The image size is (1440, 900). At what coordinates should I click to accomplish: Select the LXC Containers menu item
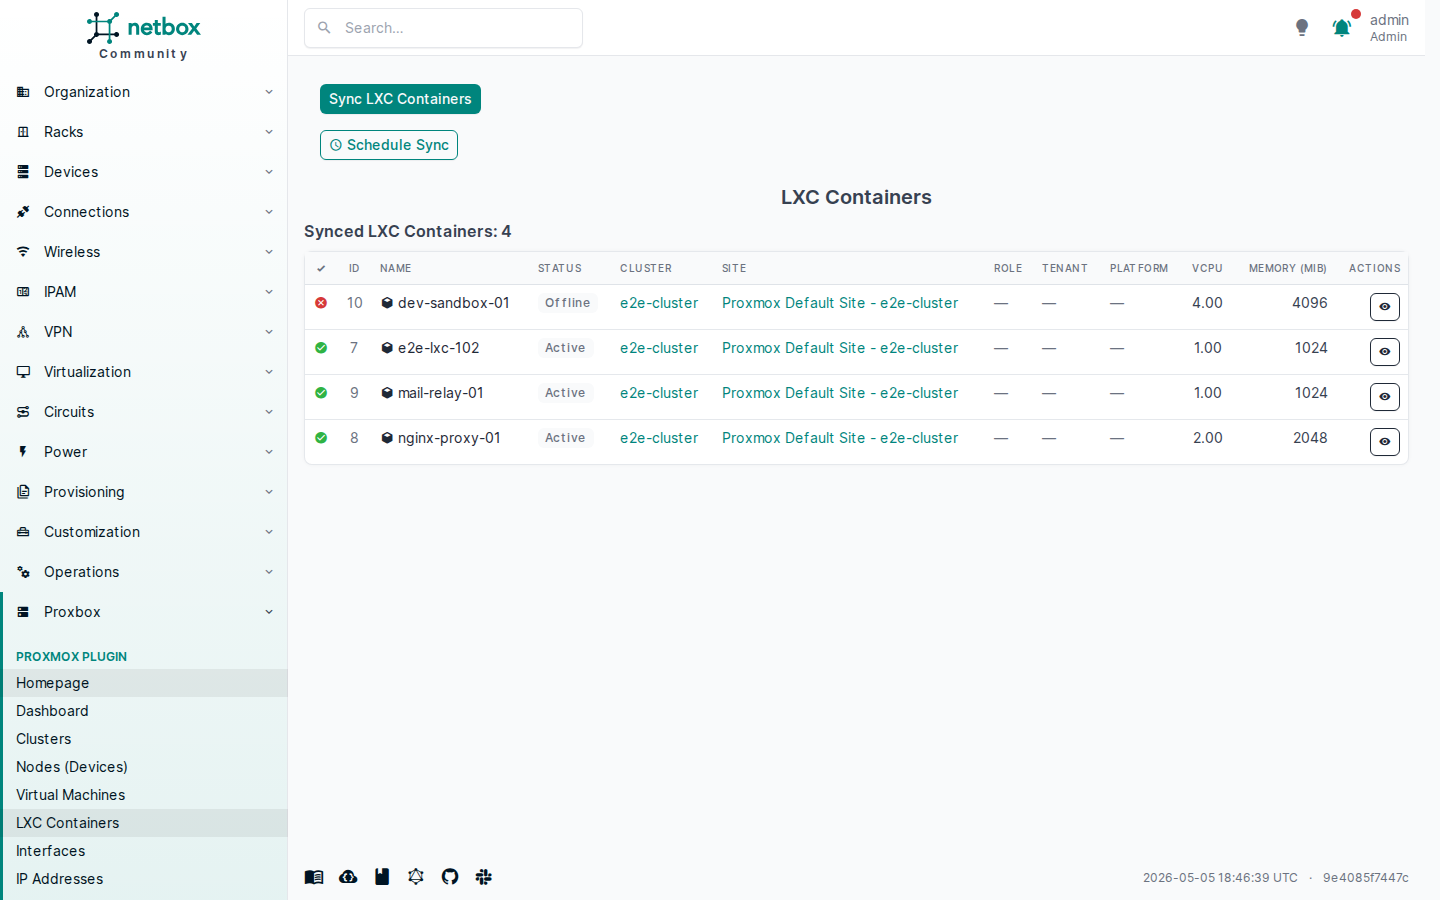pyautogui.click(x=144, y=823)
